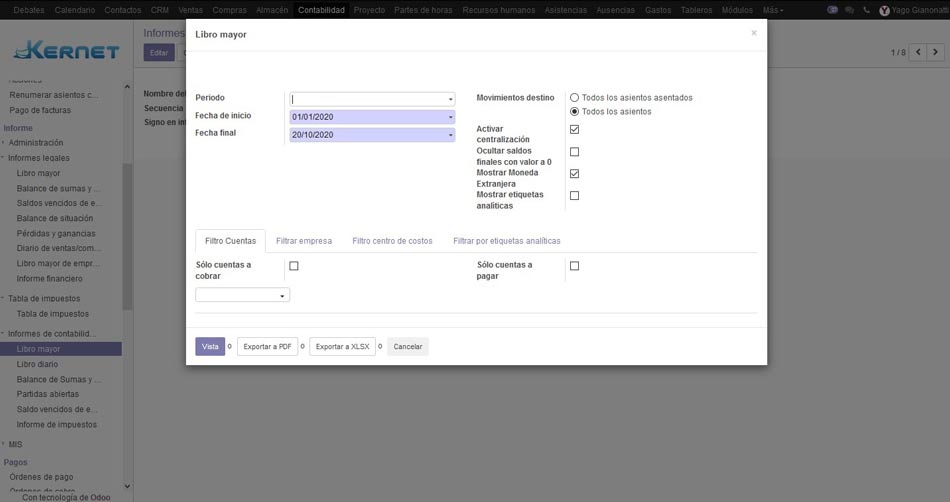Image resolution: width=950 pixels, height=502 pixels.
Task: Click Exportar a PDF button
Action: [x=267, y=347]
